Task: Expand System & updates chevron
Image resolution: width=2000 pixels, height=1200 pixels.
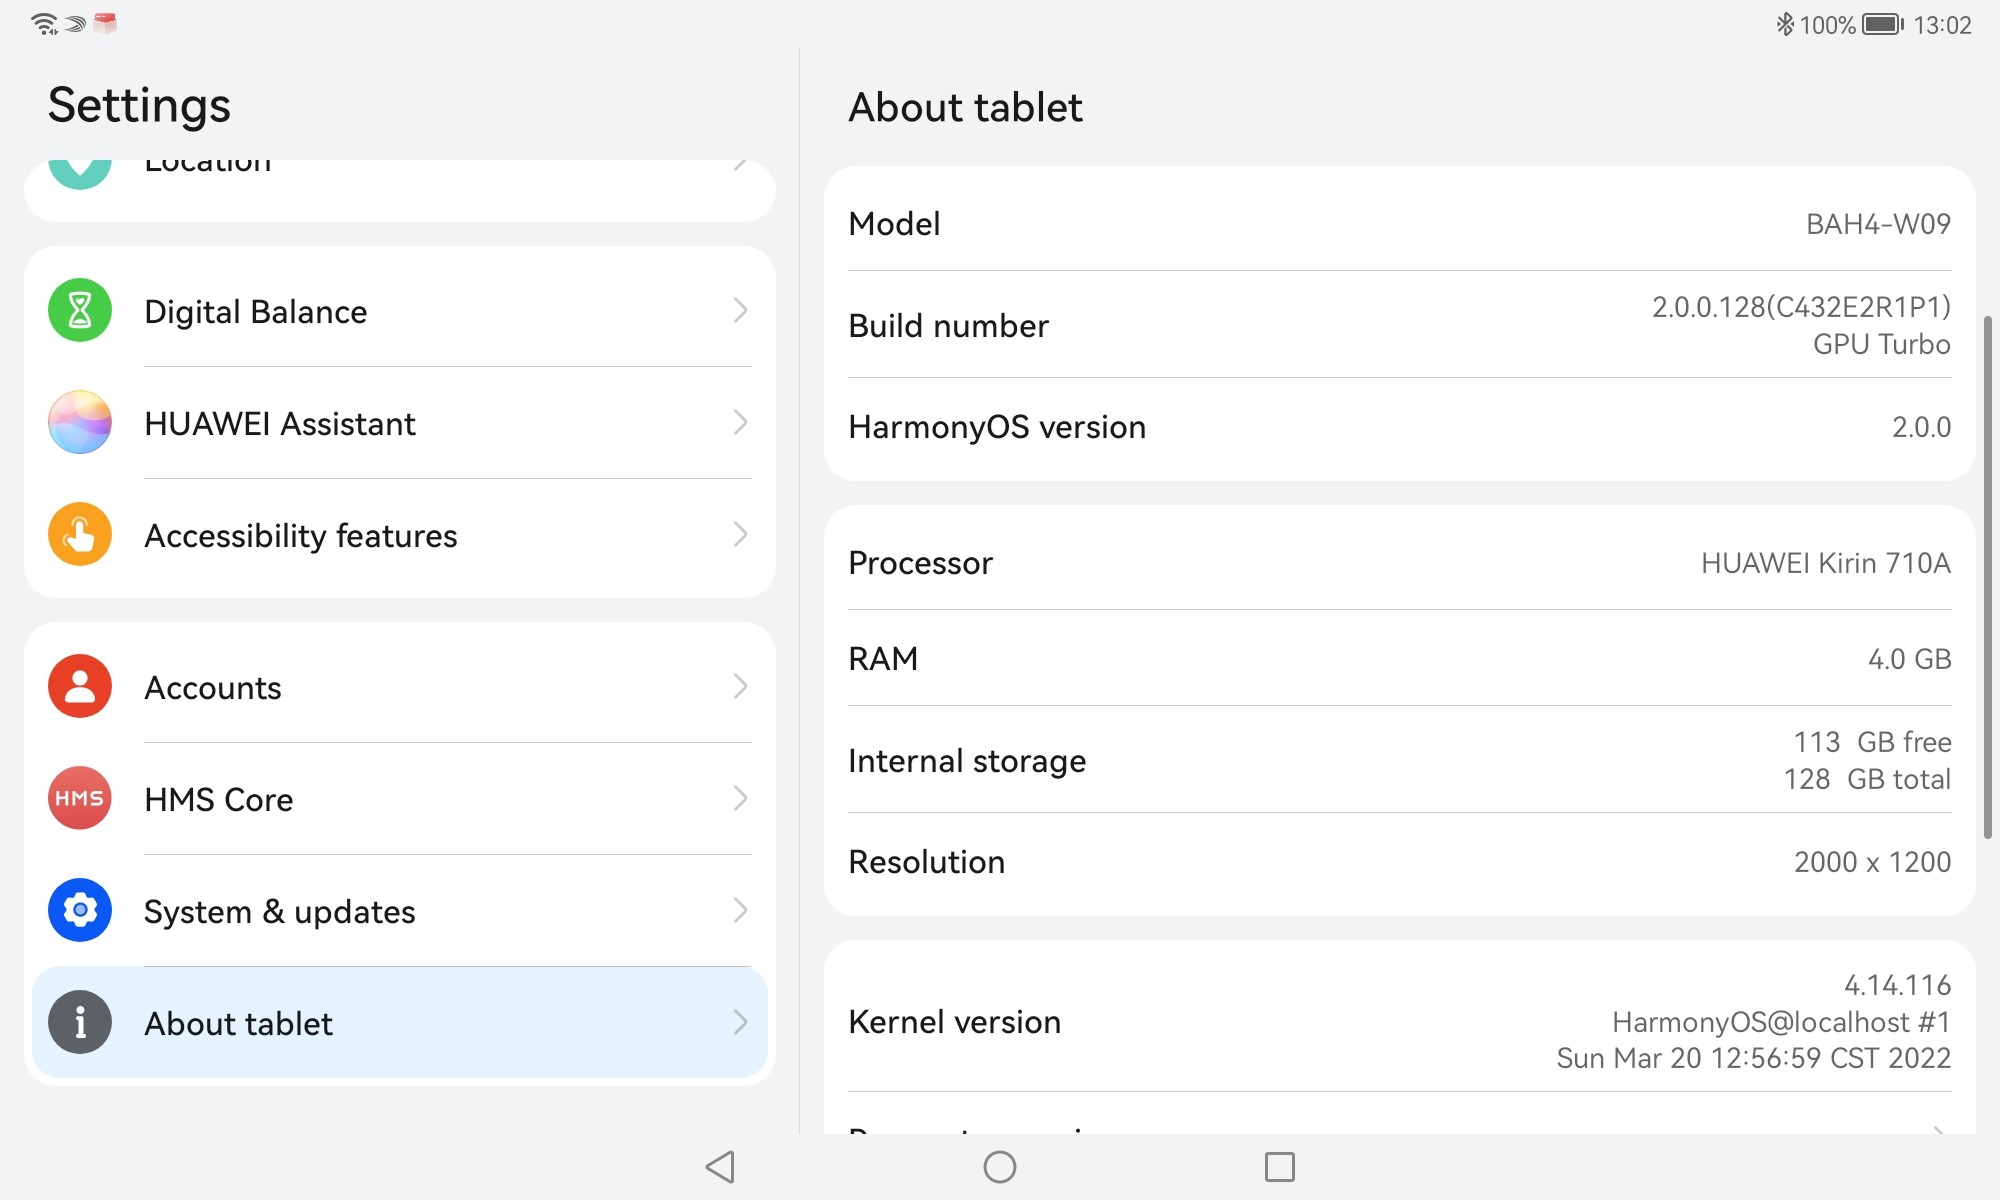Action: 740,910
